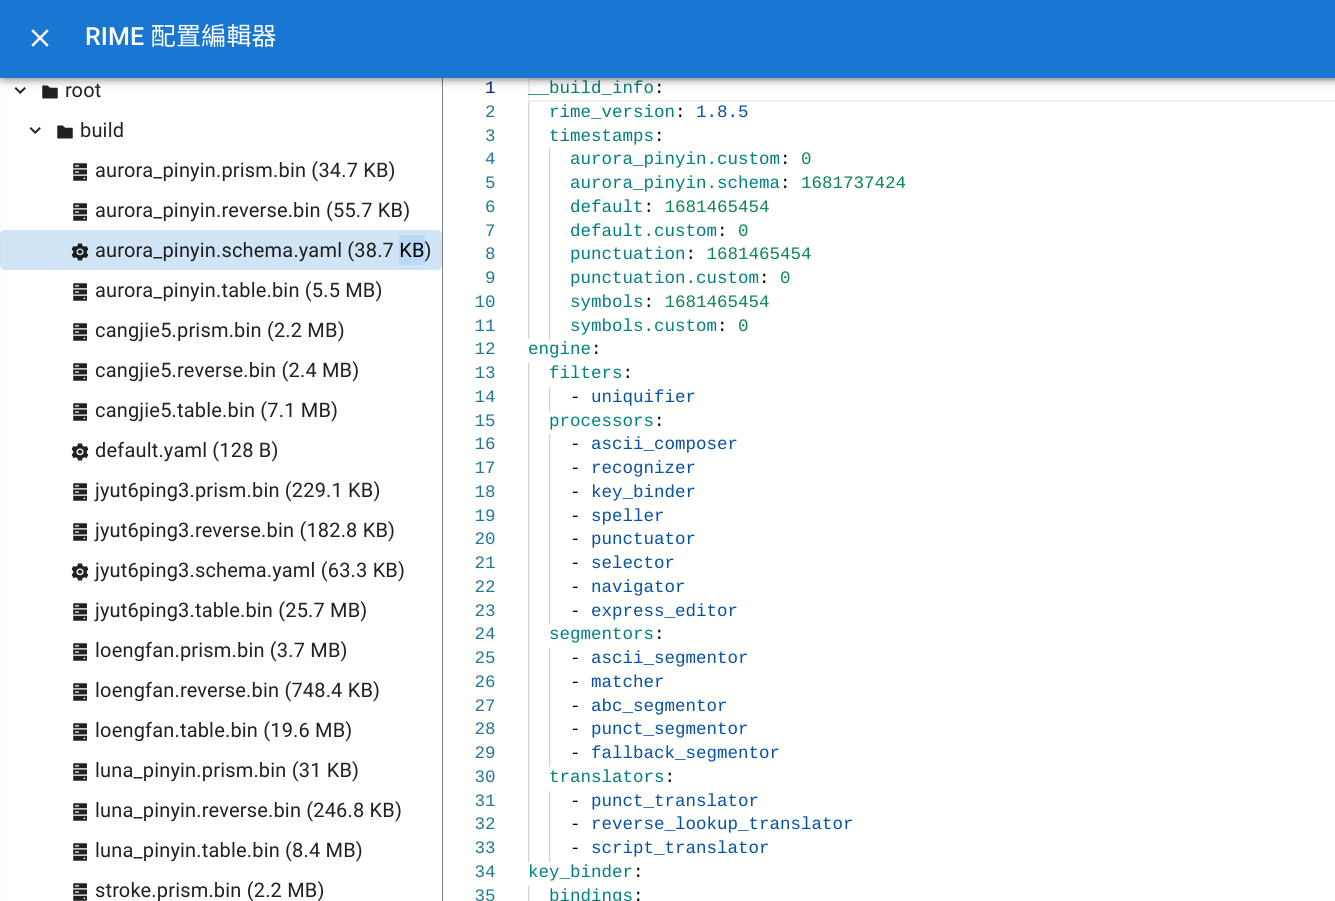Open loengfan.reverse.bin file entry
This screenshot has height=901, width=1335.
click(x=237, y=691)
